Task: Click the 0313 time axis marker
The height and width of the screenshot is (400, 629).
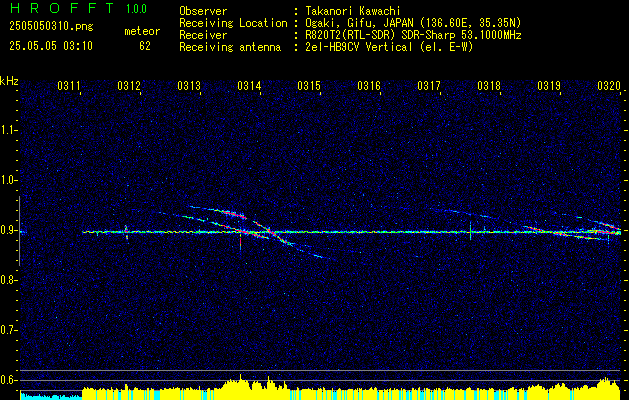Action: pyautogui.click(x=189, y=86)
